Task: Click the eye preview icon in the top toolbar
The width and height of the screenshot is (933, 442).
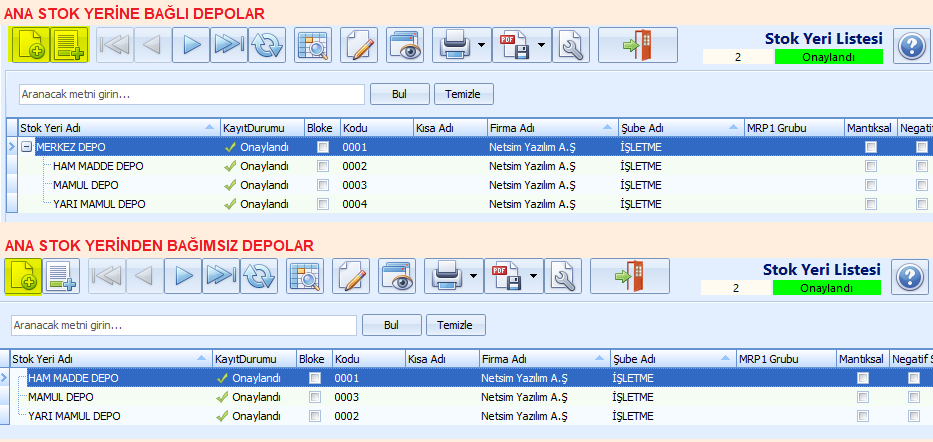Action: point(405,45)
